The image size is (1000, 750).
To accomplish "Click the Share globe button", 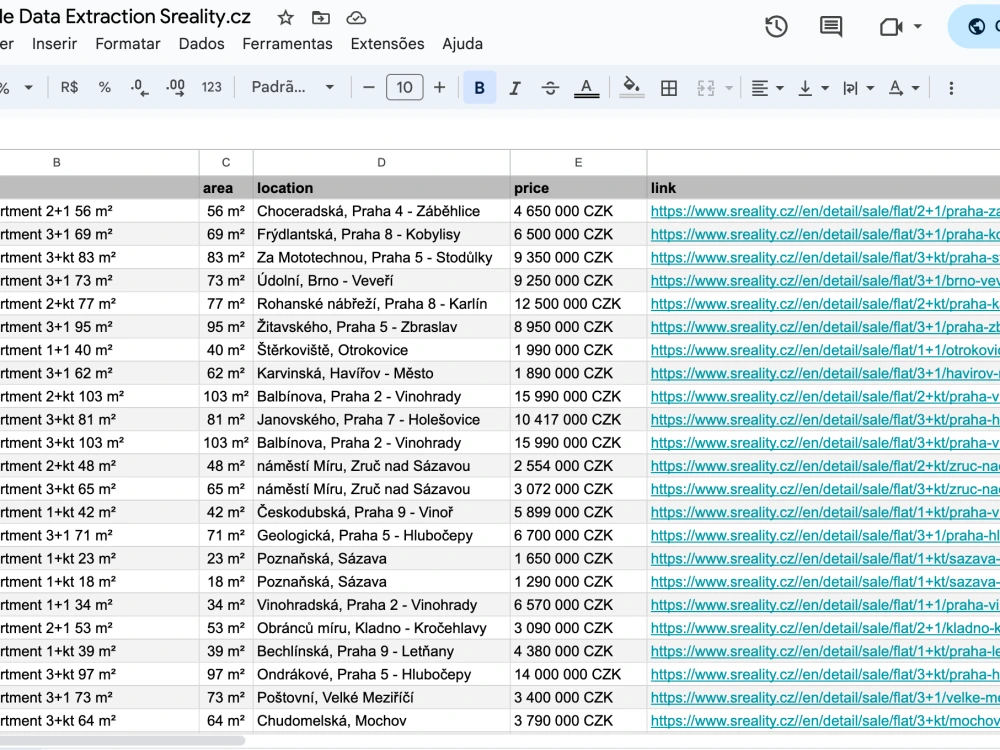I will pos(976,27).
